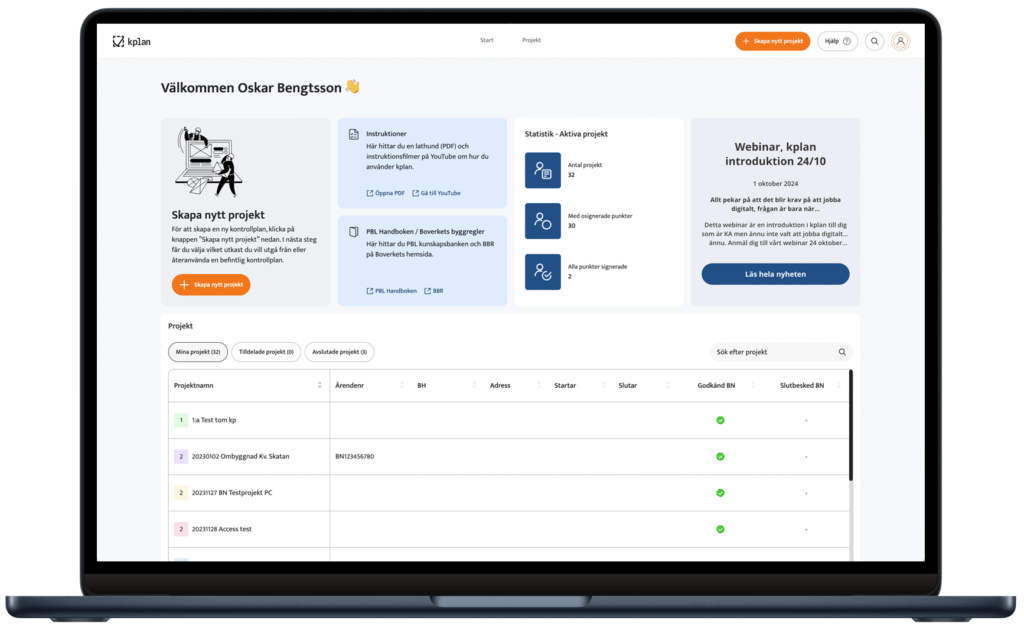Sort by Projektnamn column sort arrows
Image resolution: width=1024 pixels, height=630 pixels.
(x=320, y=385)
